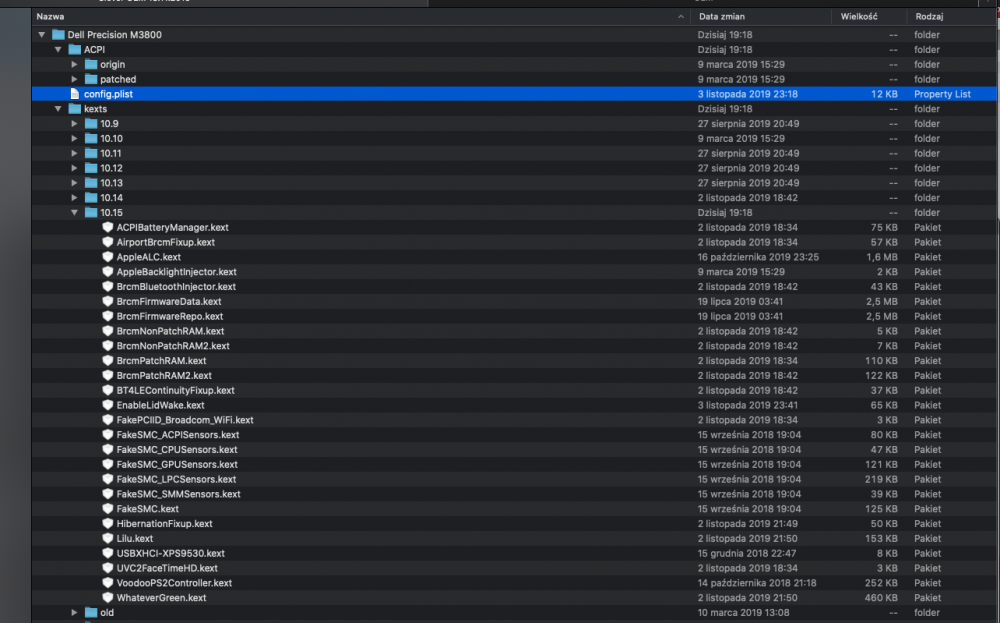Select the HibernationFixup.kext file name
1000x623 pixels.
tap(165, 524)
